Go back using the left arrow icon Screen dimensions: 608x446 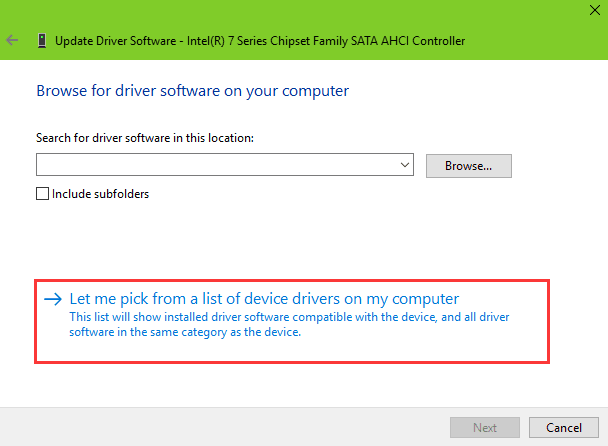(x=12, y=40)
